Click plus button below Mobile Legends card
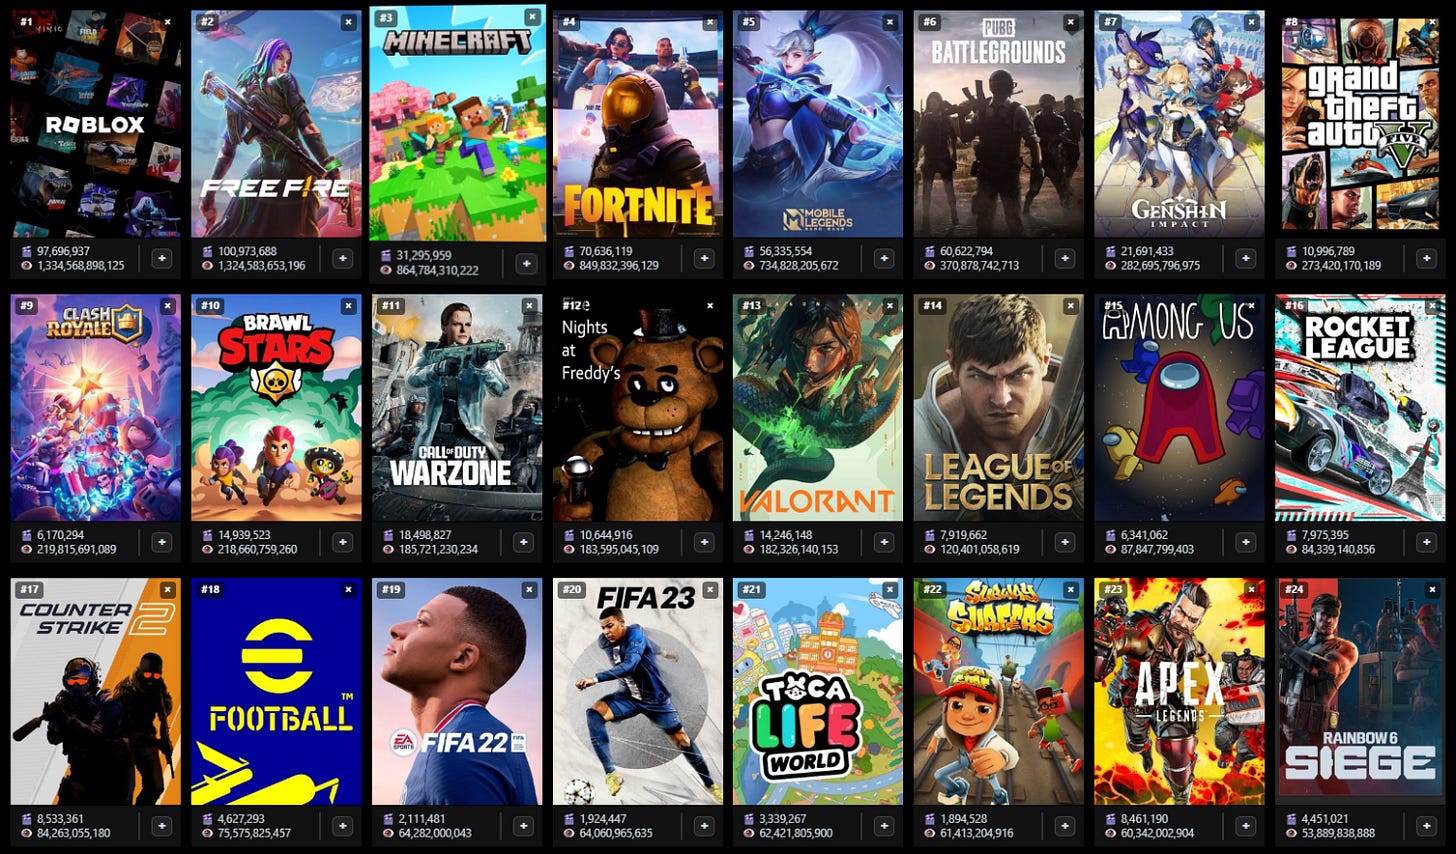Image resolution: width=1456 pixels, height=854 pixels. coord(884,258)
